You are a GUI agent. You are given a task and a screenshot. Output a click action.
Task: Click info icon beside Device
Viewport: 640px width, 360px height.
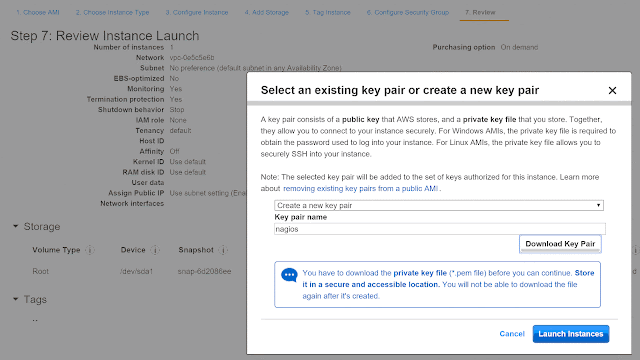point(155,250)
